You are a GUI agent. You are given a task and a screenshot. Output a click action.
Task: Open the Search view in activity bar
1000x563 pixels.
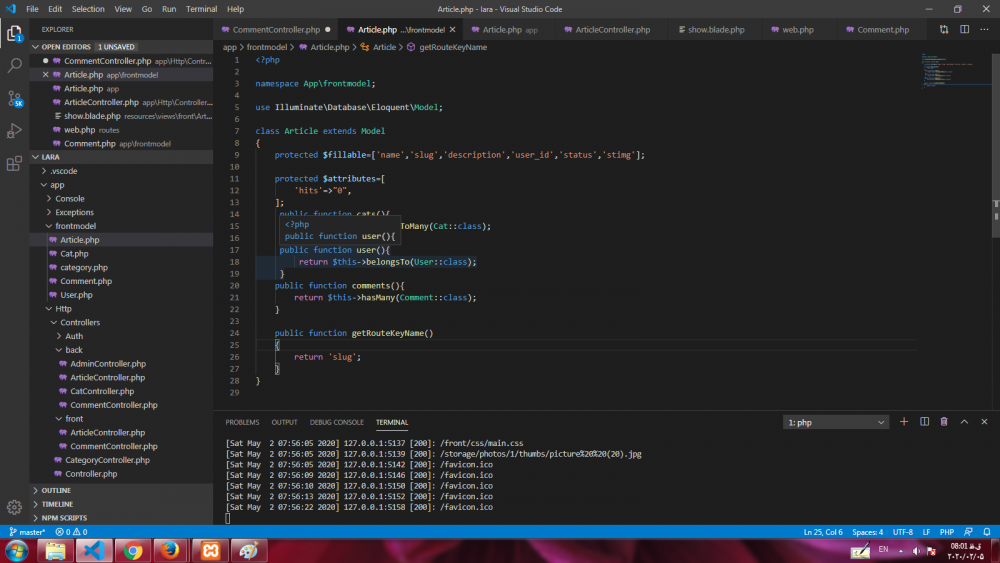(x=15, y=65)
